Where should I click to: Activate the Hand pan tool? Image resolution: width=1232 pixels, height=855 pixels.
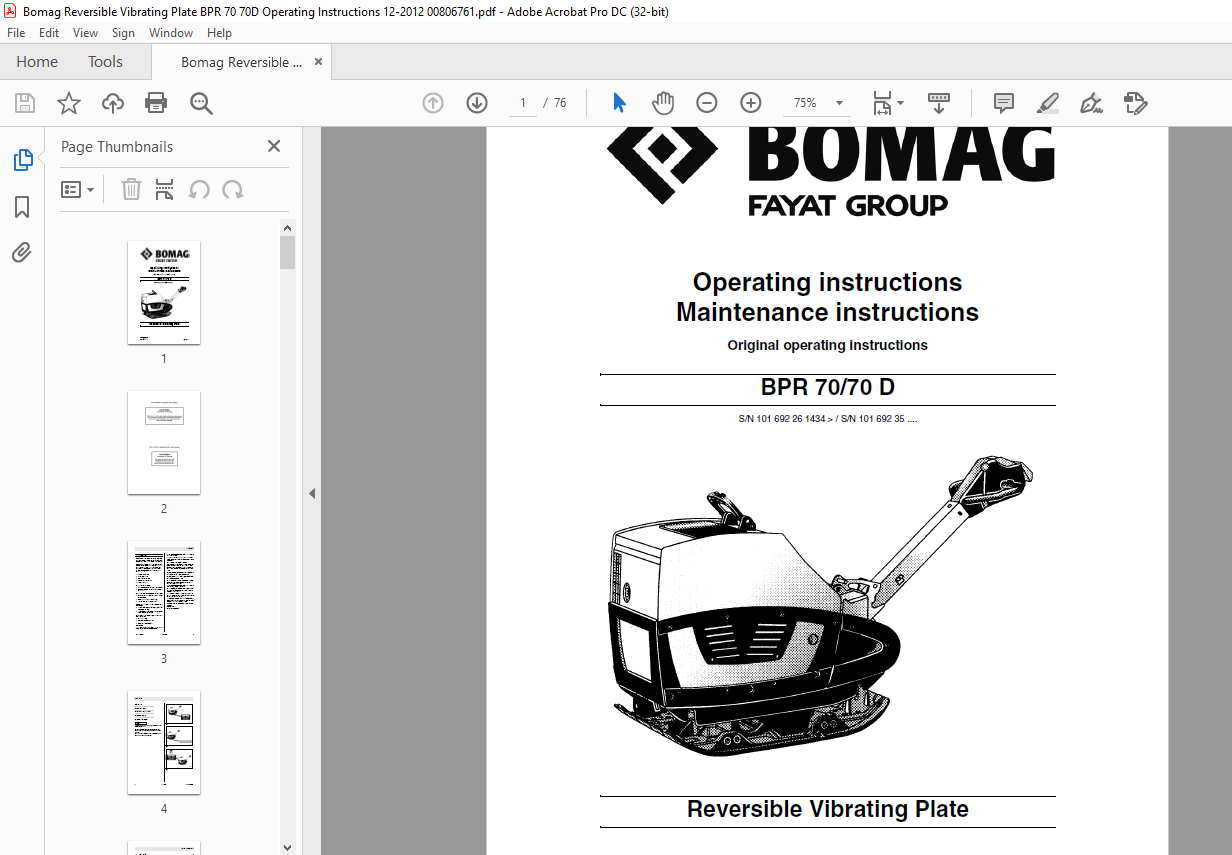pyautogui.click(x=663, y=103)
